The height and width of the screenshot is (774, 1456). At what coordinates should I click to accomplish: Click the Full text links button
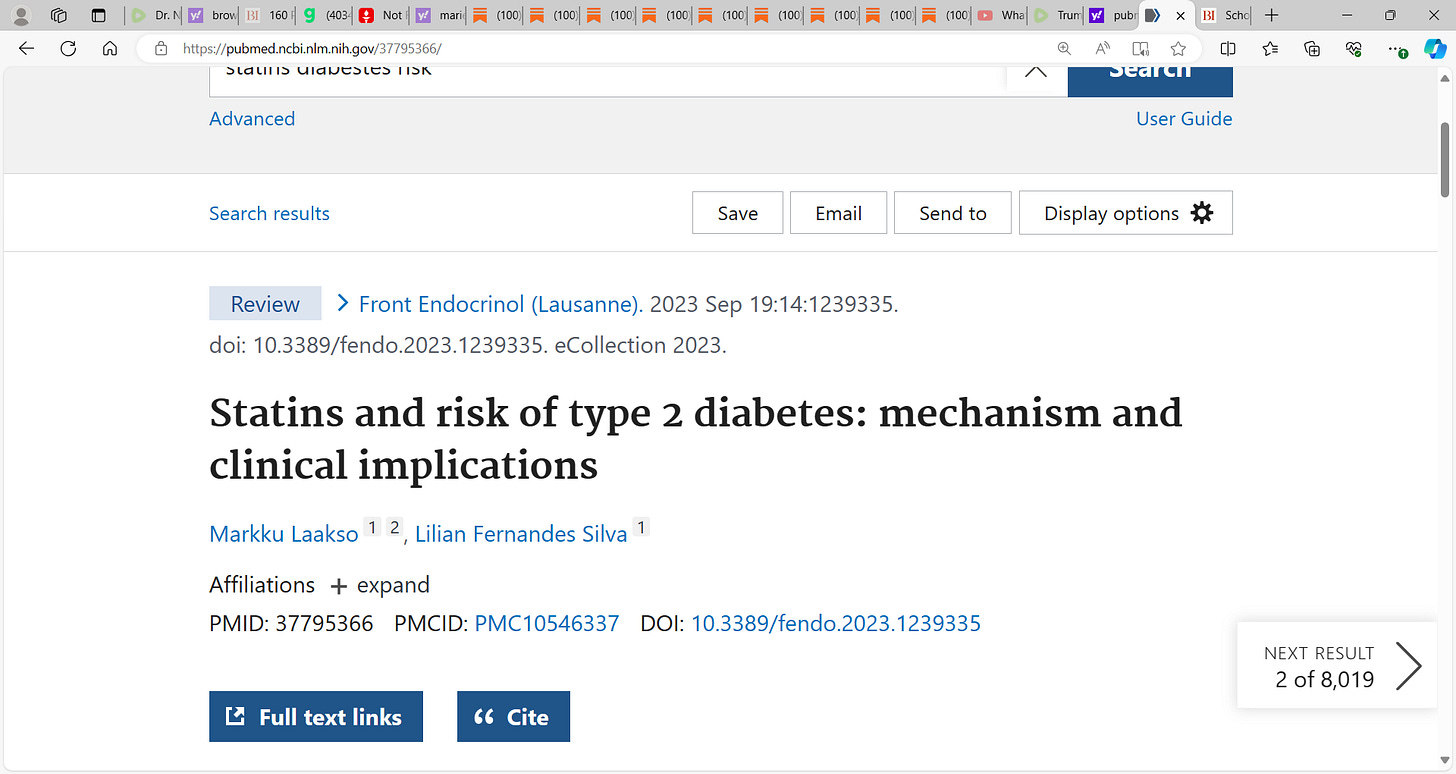[316, 717]
